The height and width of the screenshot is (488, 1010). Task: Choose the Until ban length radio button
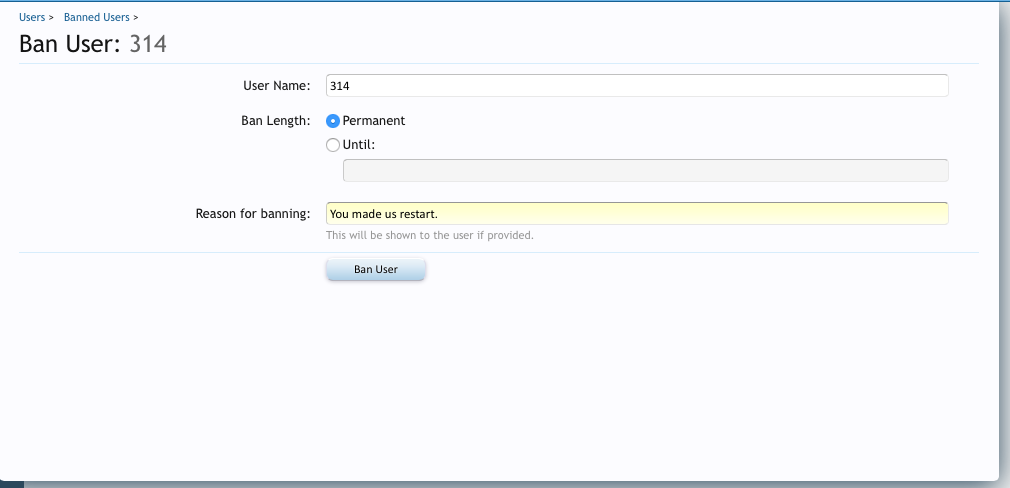point(334,145)
